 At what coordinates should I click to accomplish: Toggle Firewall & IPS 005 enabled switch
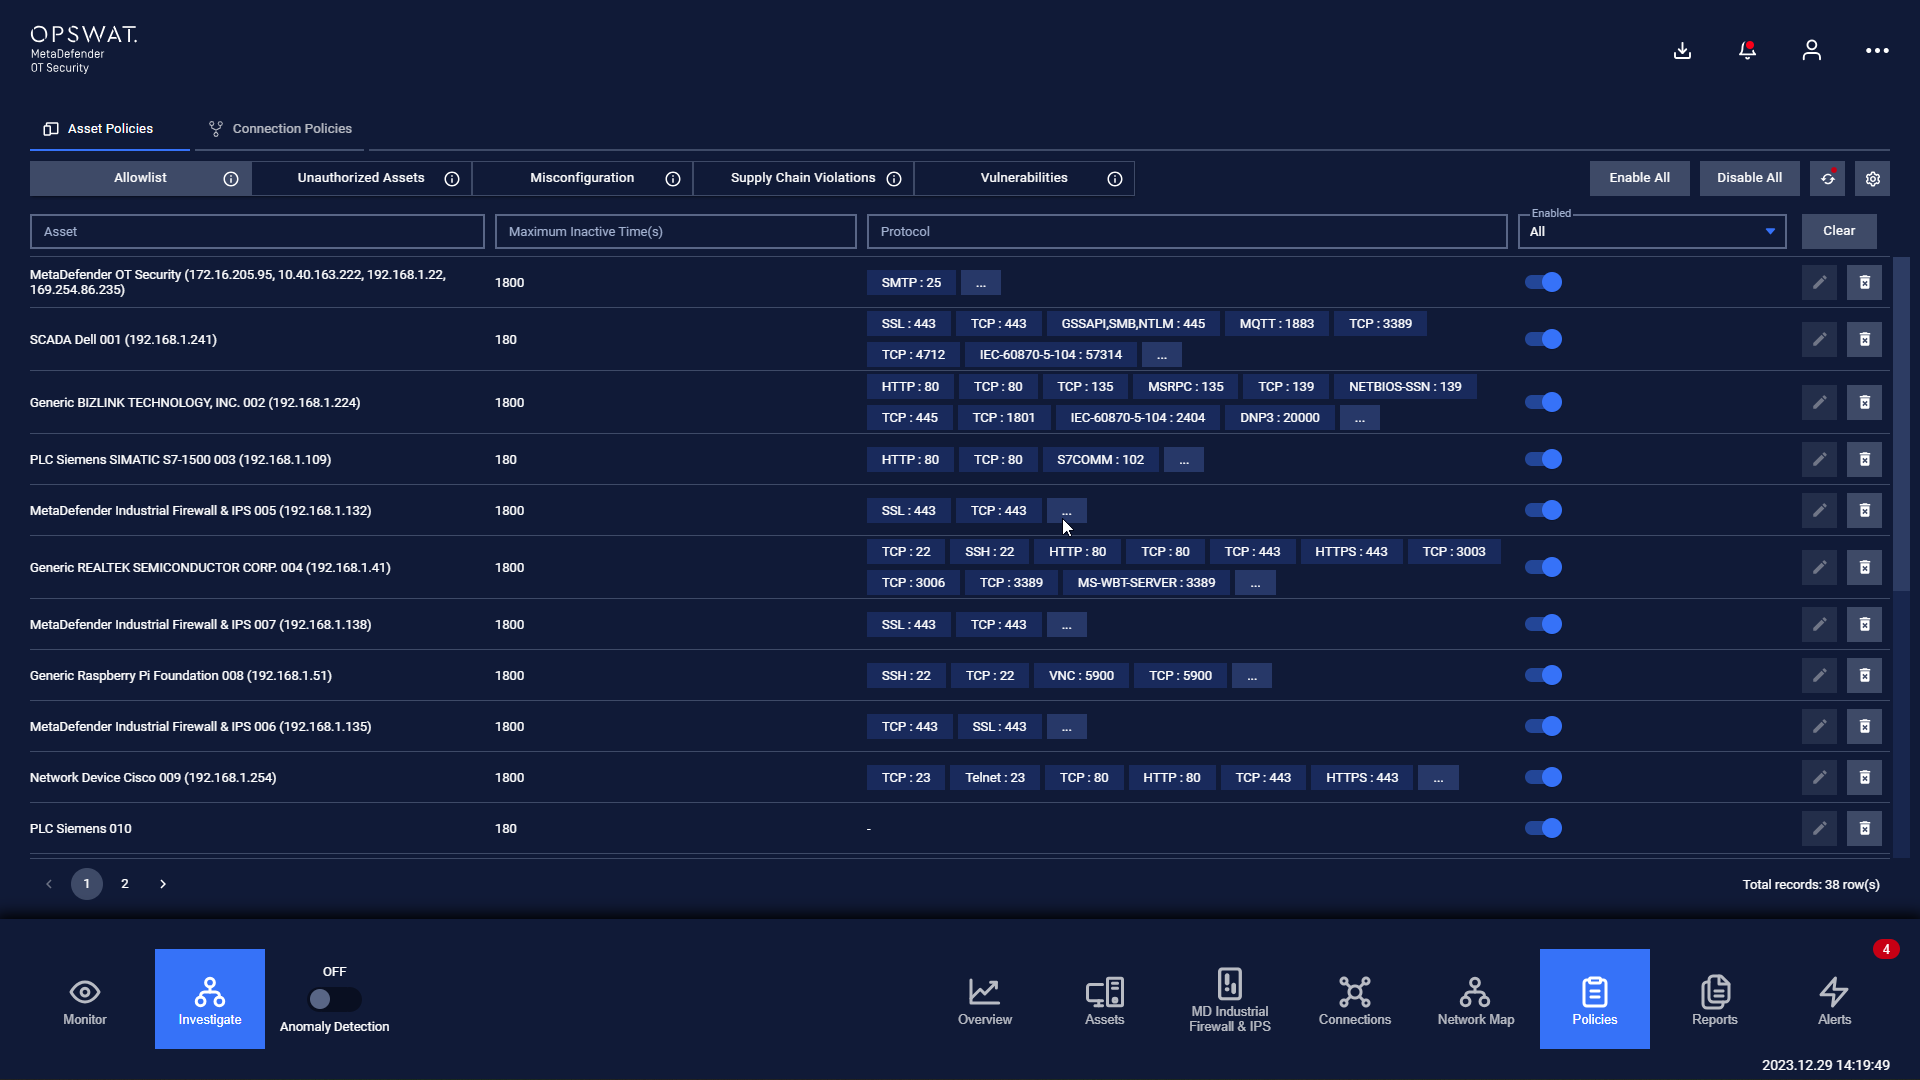point(1543,510)
